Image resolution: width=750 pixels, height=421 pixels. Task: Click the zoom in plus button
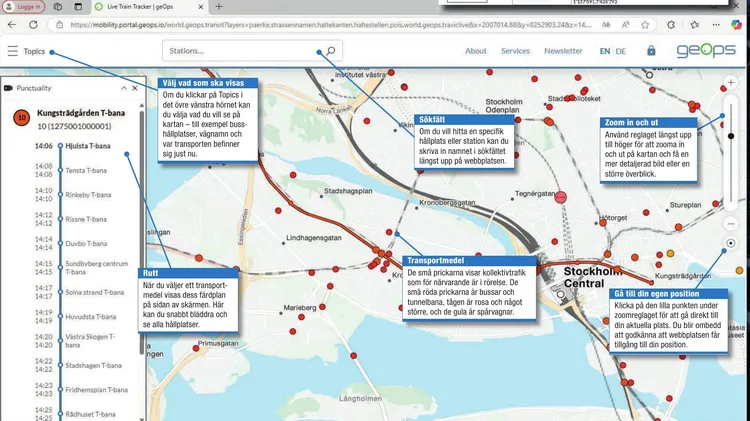point(731,82)
